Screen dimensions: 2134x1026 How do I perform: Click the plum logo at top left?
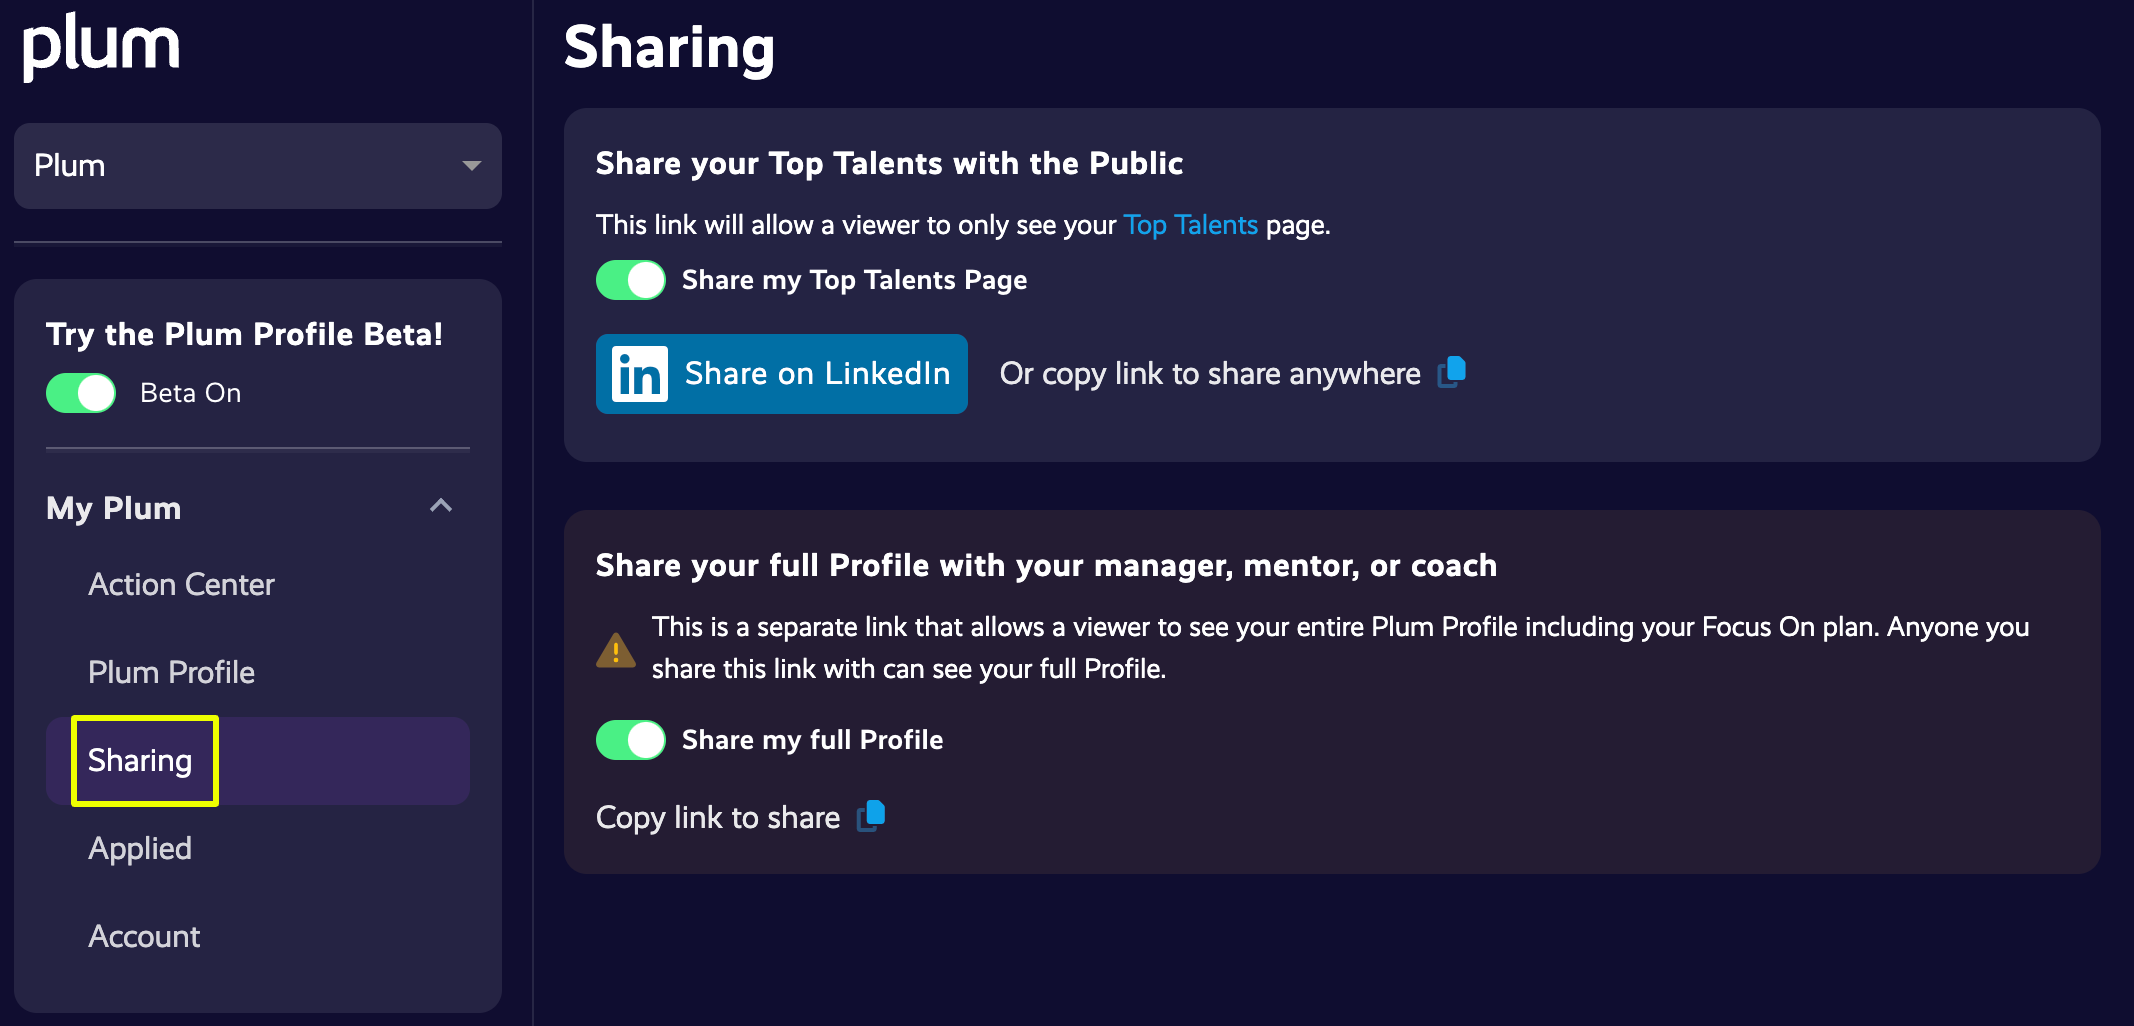[x=101, y=44]
